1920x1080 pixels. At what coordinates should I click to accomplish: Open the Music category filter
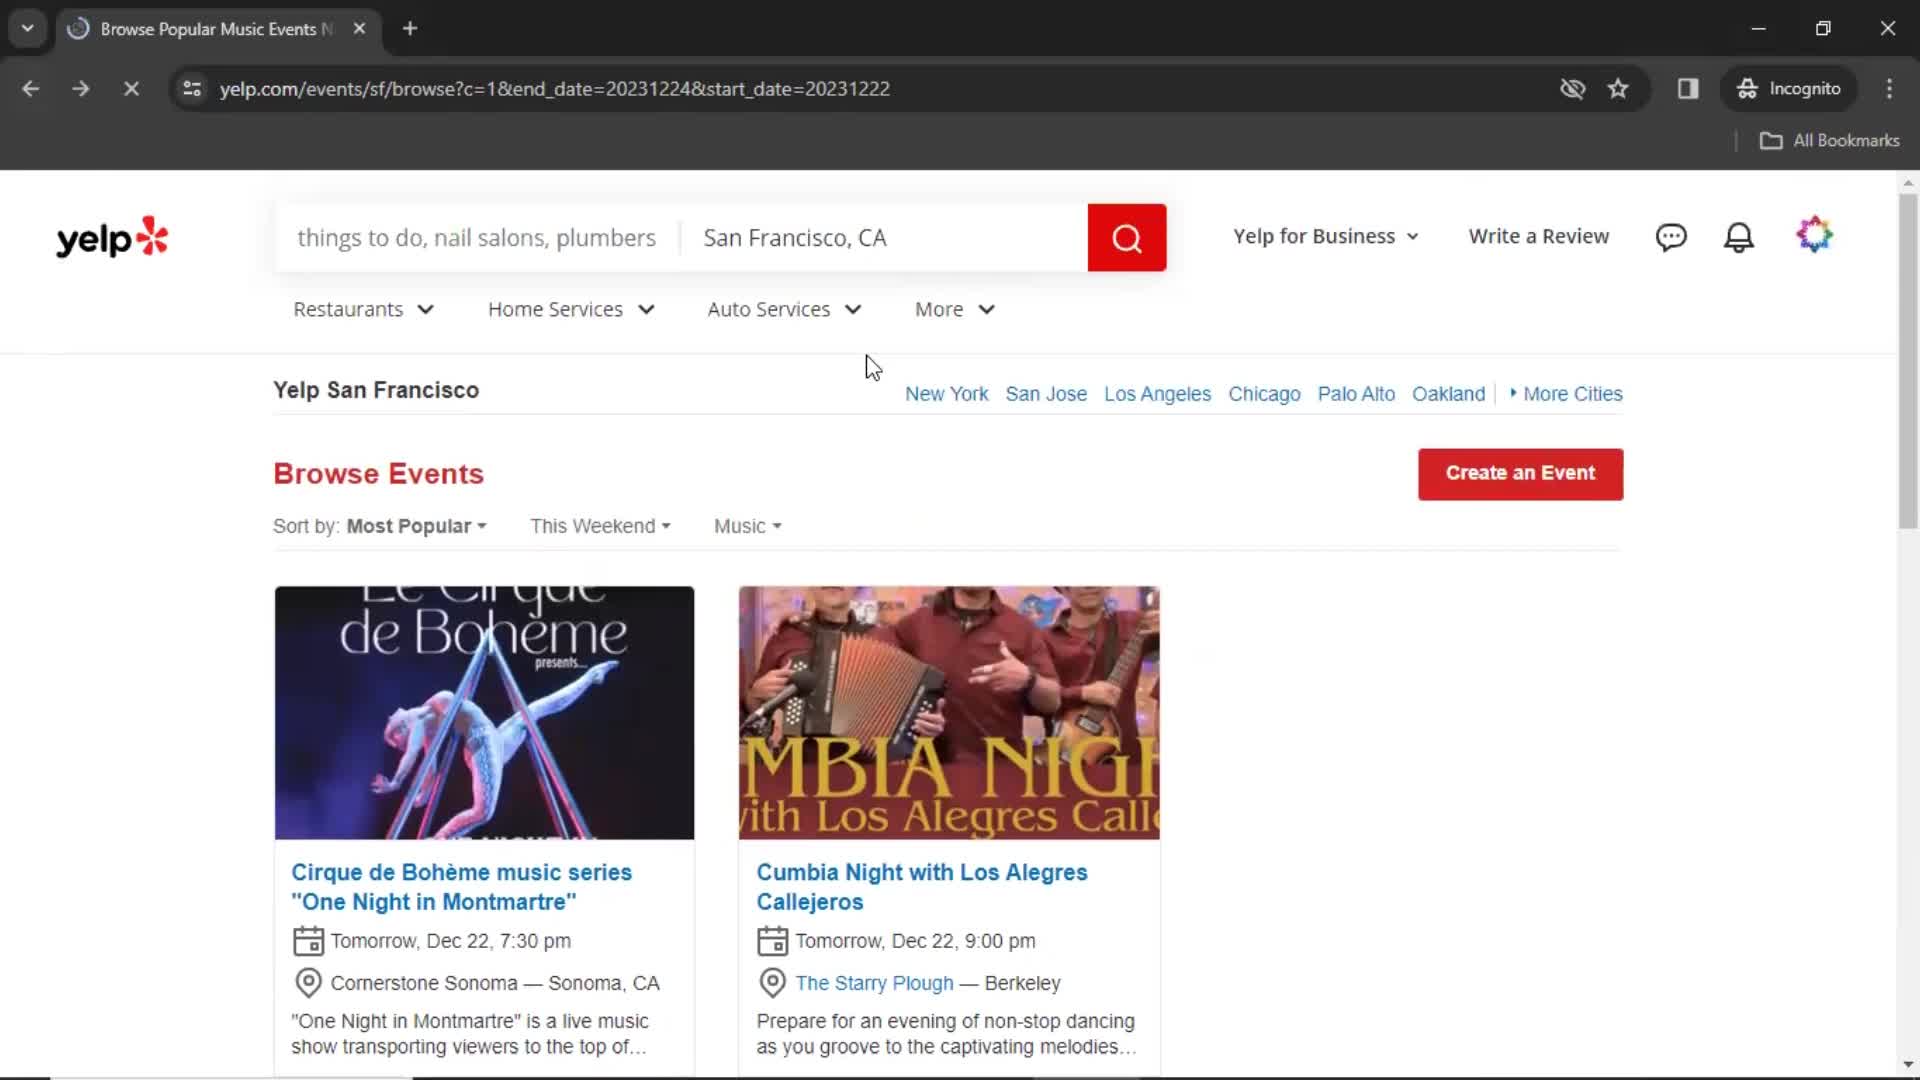click(747, 526)
